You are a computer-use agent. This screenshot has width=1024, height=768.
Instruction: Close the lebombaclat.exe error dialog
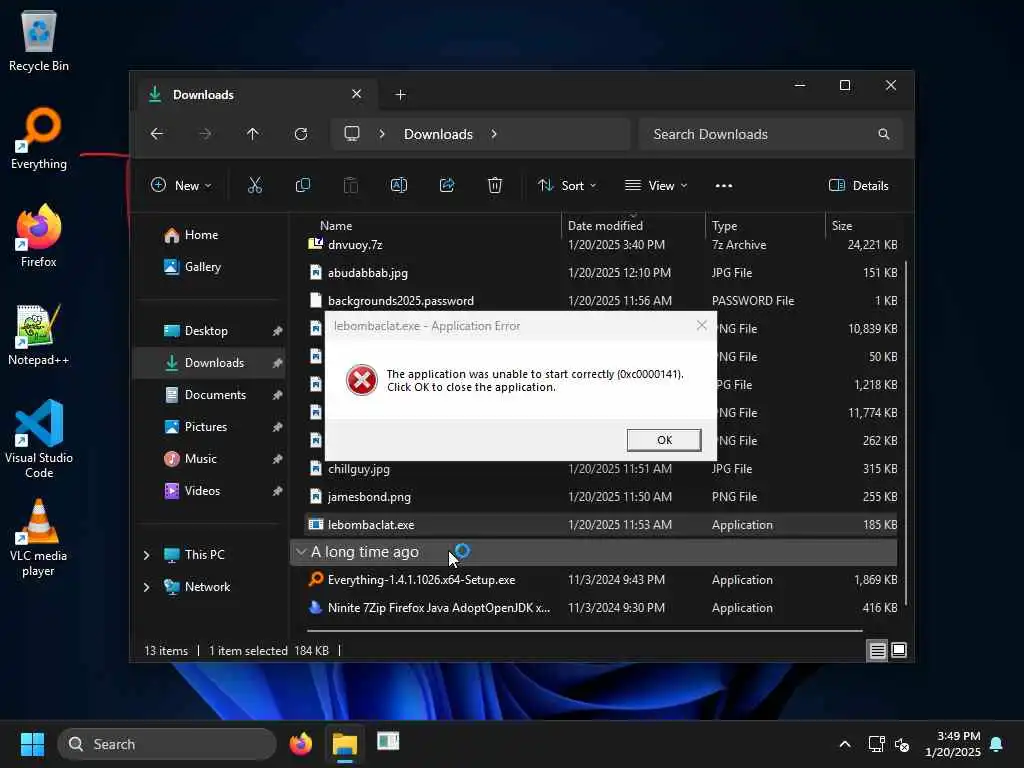[x=701, y=325]
